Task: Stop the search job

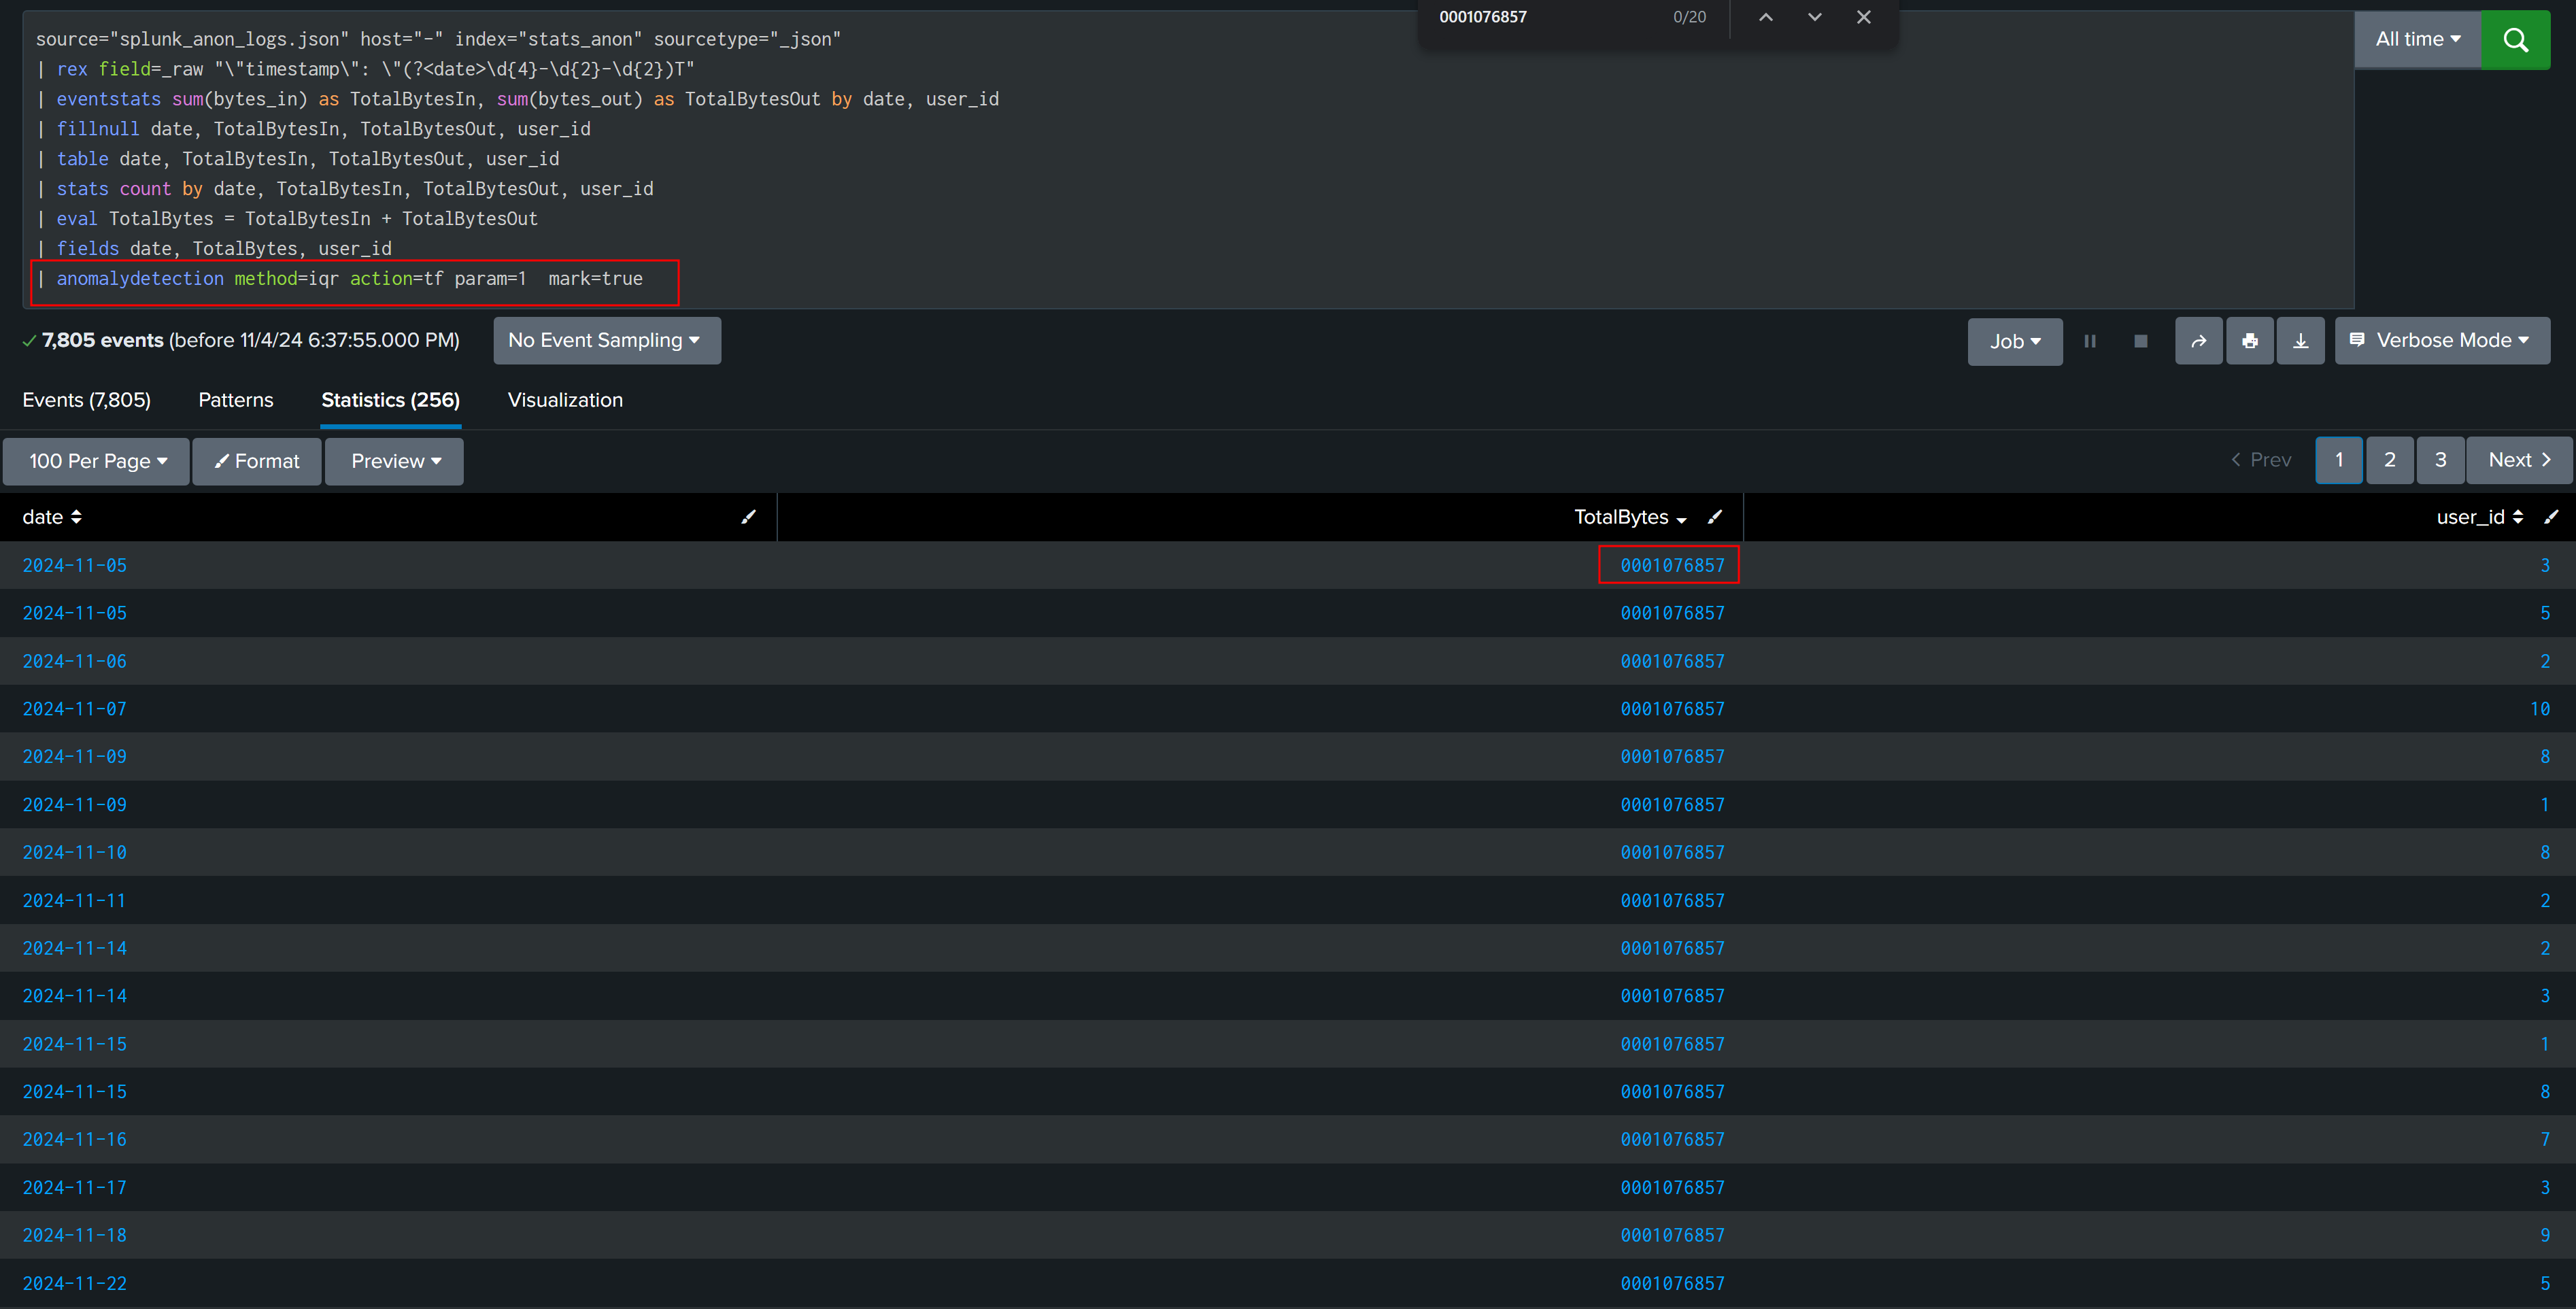Action: (x=2140, y=341)
